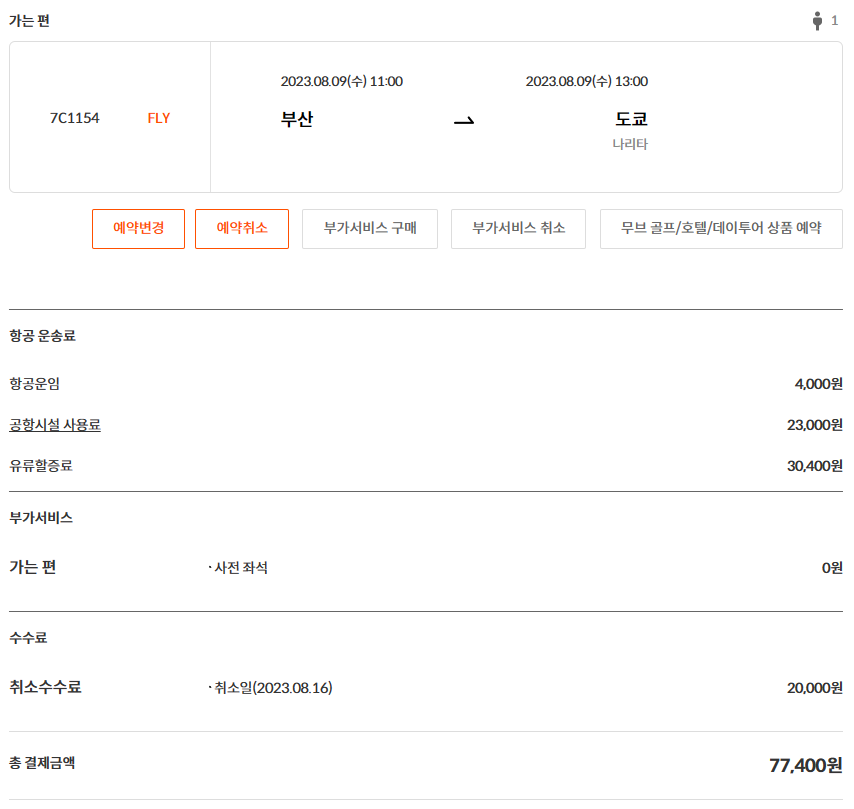Click the flight direction arrow icon
The image size is (854, 809).
pos(464,120)
